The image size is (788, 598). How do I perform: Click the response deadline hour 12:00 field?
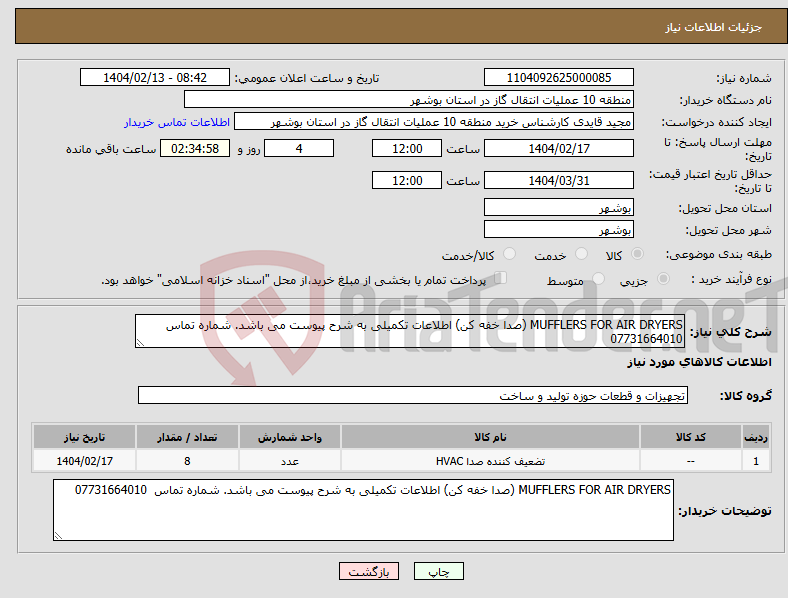[x=407, y=148]
